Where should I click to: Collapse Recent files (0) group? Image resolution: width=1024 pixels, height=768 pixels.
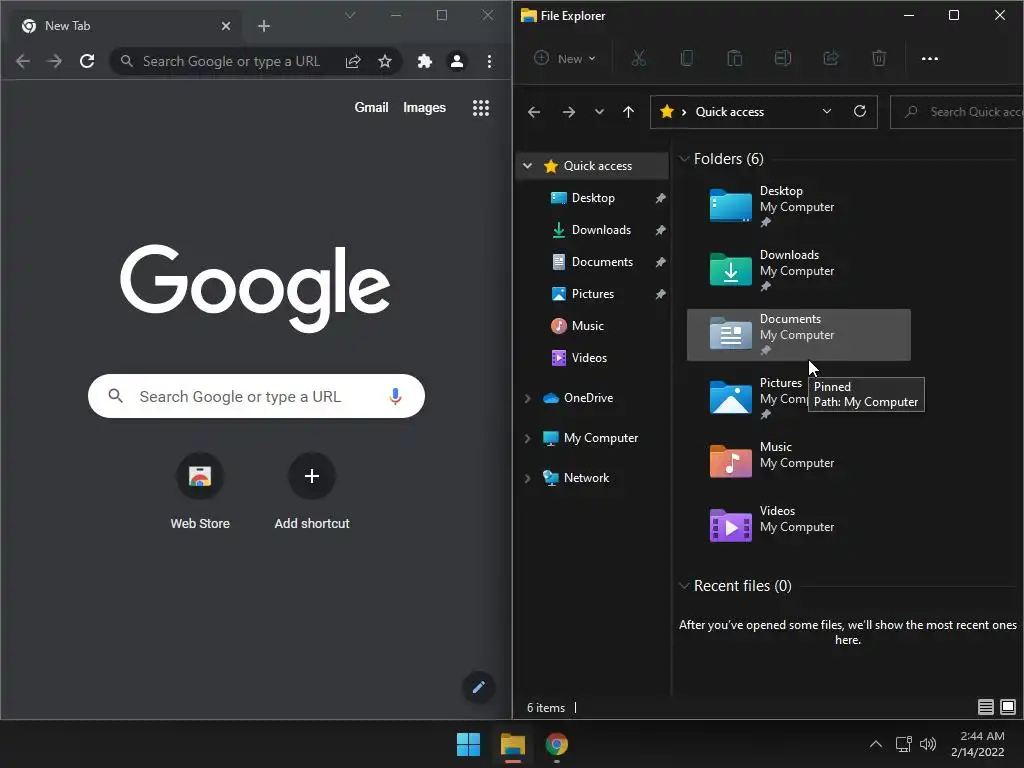pyautogui.click(x=684, y=586)
